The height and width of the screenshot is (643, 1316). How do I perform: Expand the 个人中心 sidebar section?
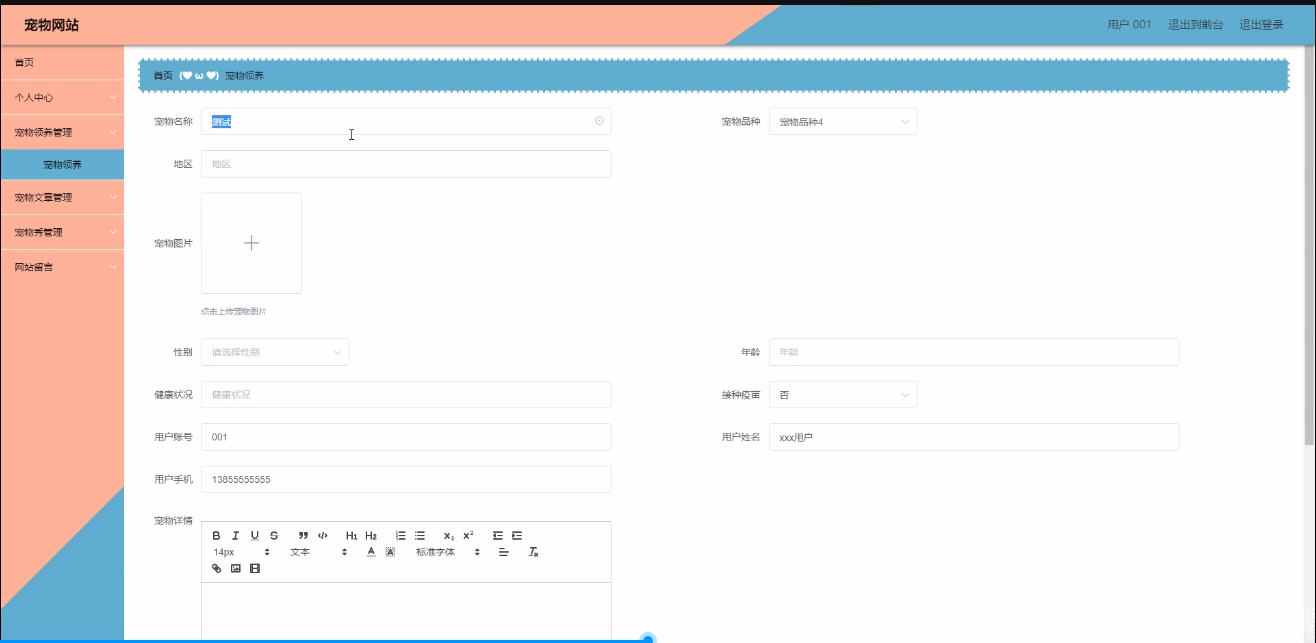click(62, 97)
